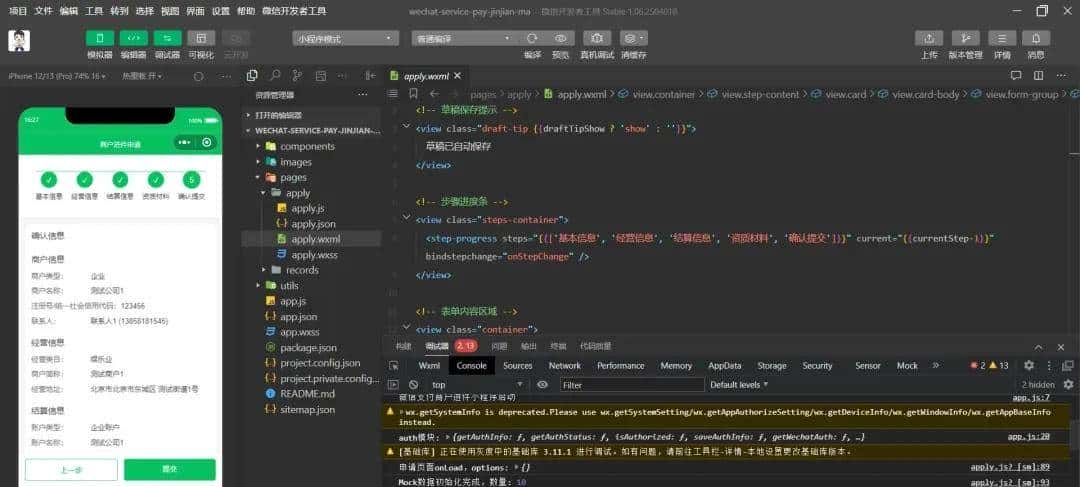Image resolution: width=1080 pixels, height=487 pixels.
Task: Click the green 提交 button in simulator
Action: 169,470
